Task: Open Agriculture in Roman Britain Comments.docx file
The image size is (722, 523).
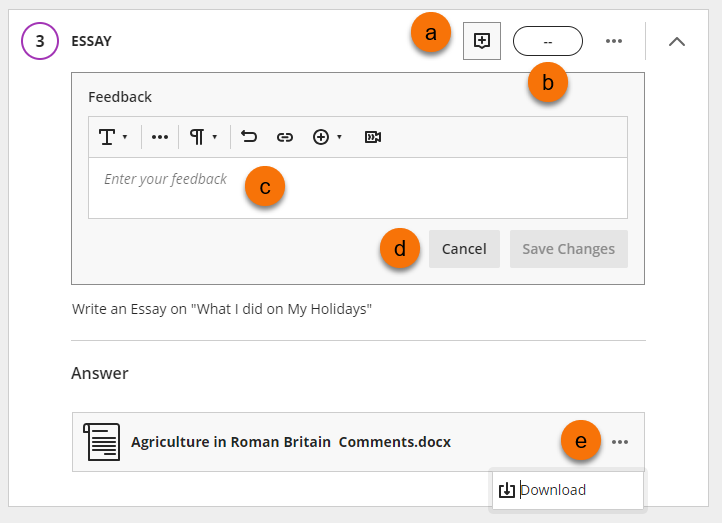Action: tap(291, 442)
